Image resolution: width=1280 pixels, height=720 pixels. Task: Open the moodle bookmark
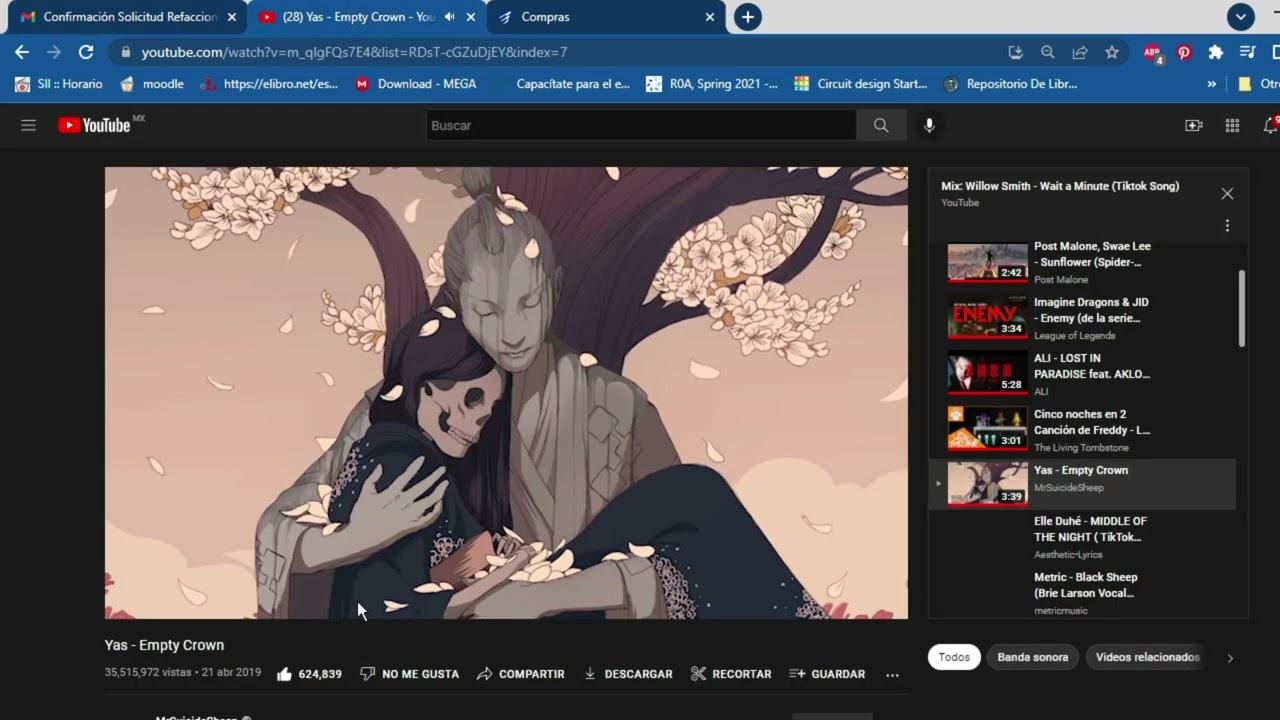152,84
